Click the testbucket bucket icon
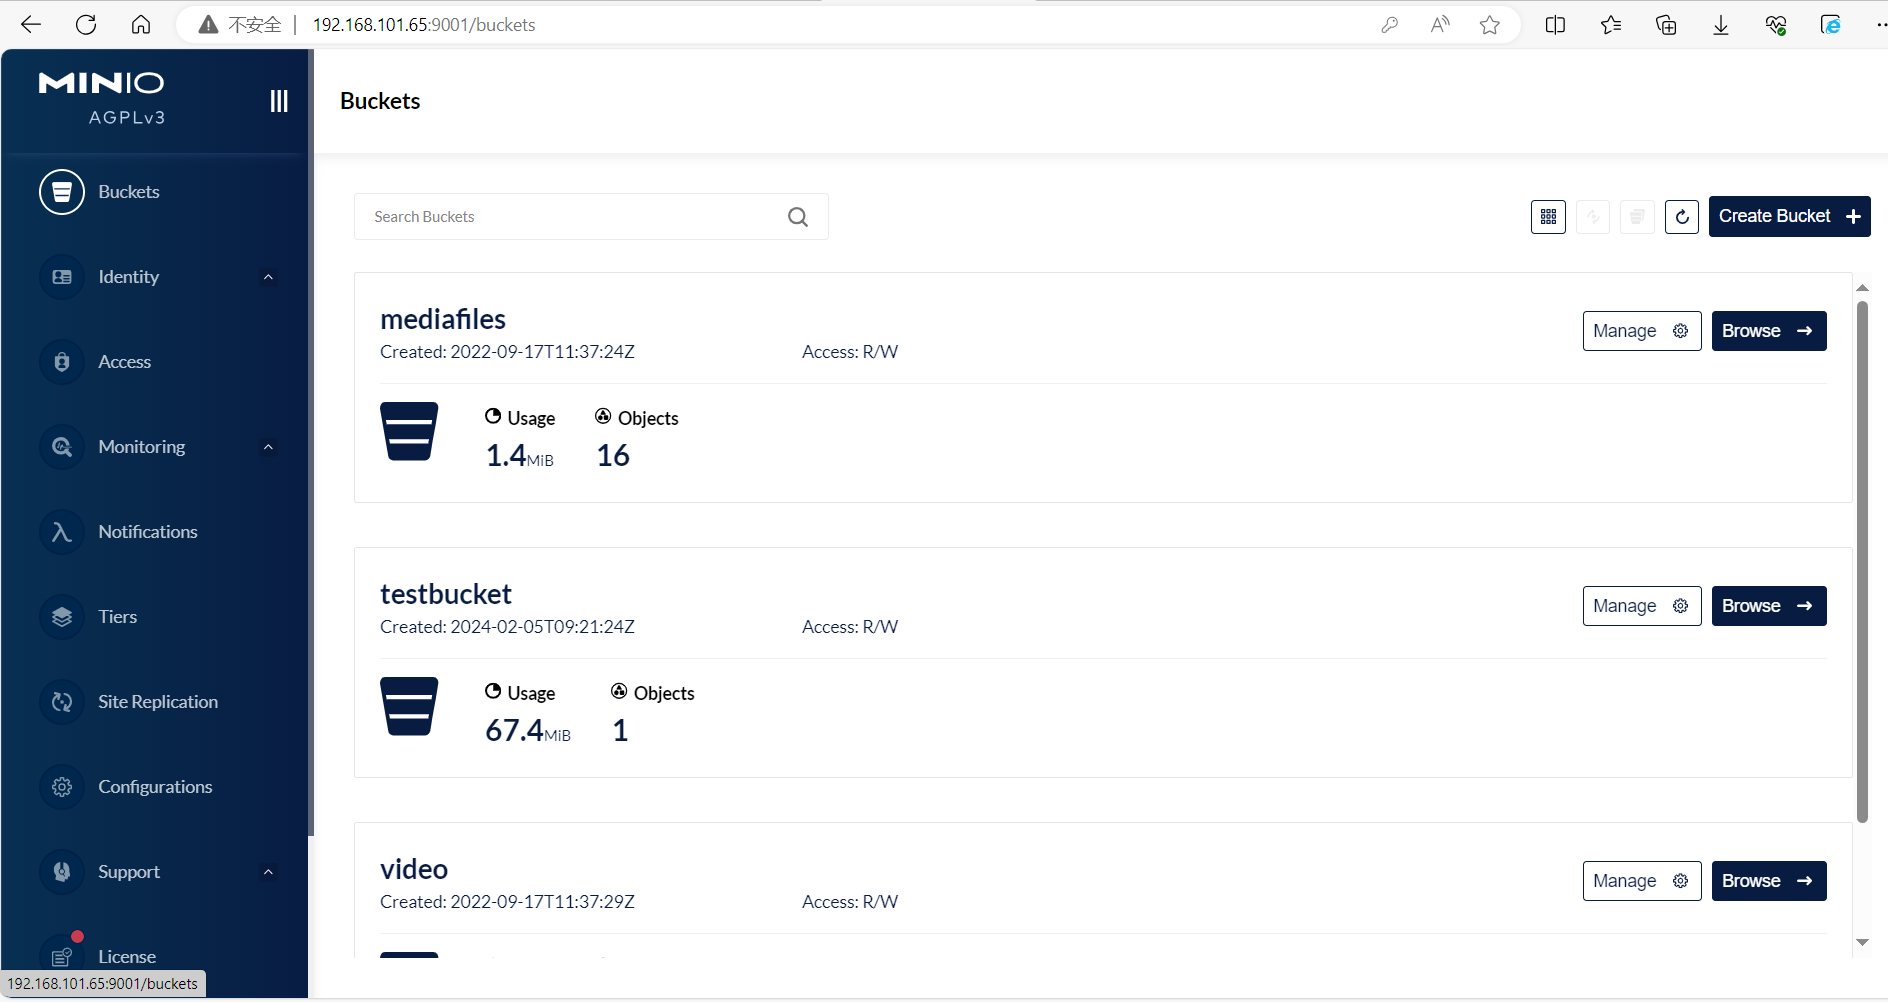Image resolution: width=1888 pixels, height=1002 pixels. click(x=409, y=706)
